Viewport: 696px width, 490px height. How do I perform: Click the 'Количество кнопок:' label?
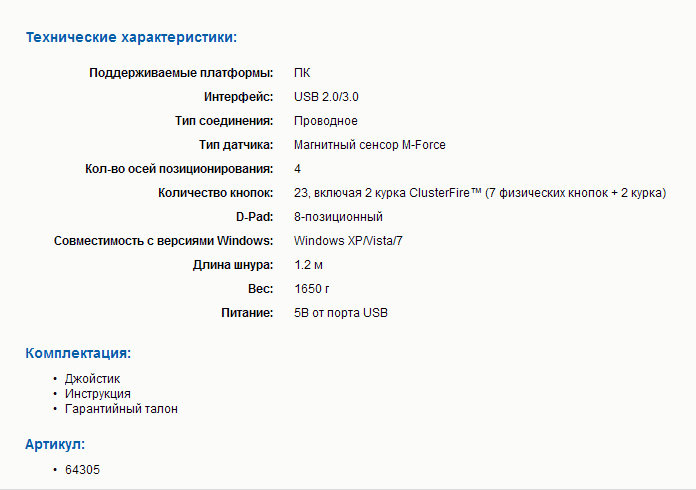pyautogui.click(x=215, y=193)
